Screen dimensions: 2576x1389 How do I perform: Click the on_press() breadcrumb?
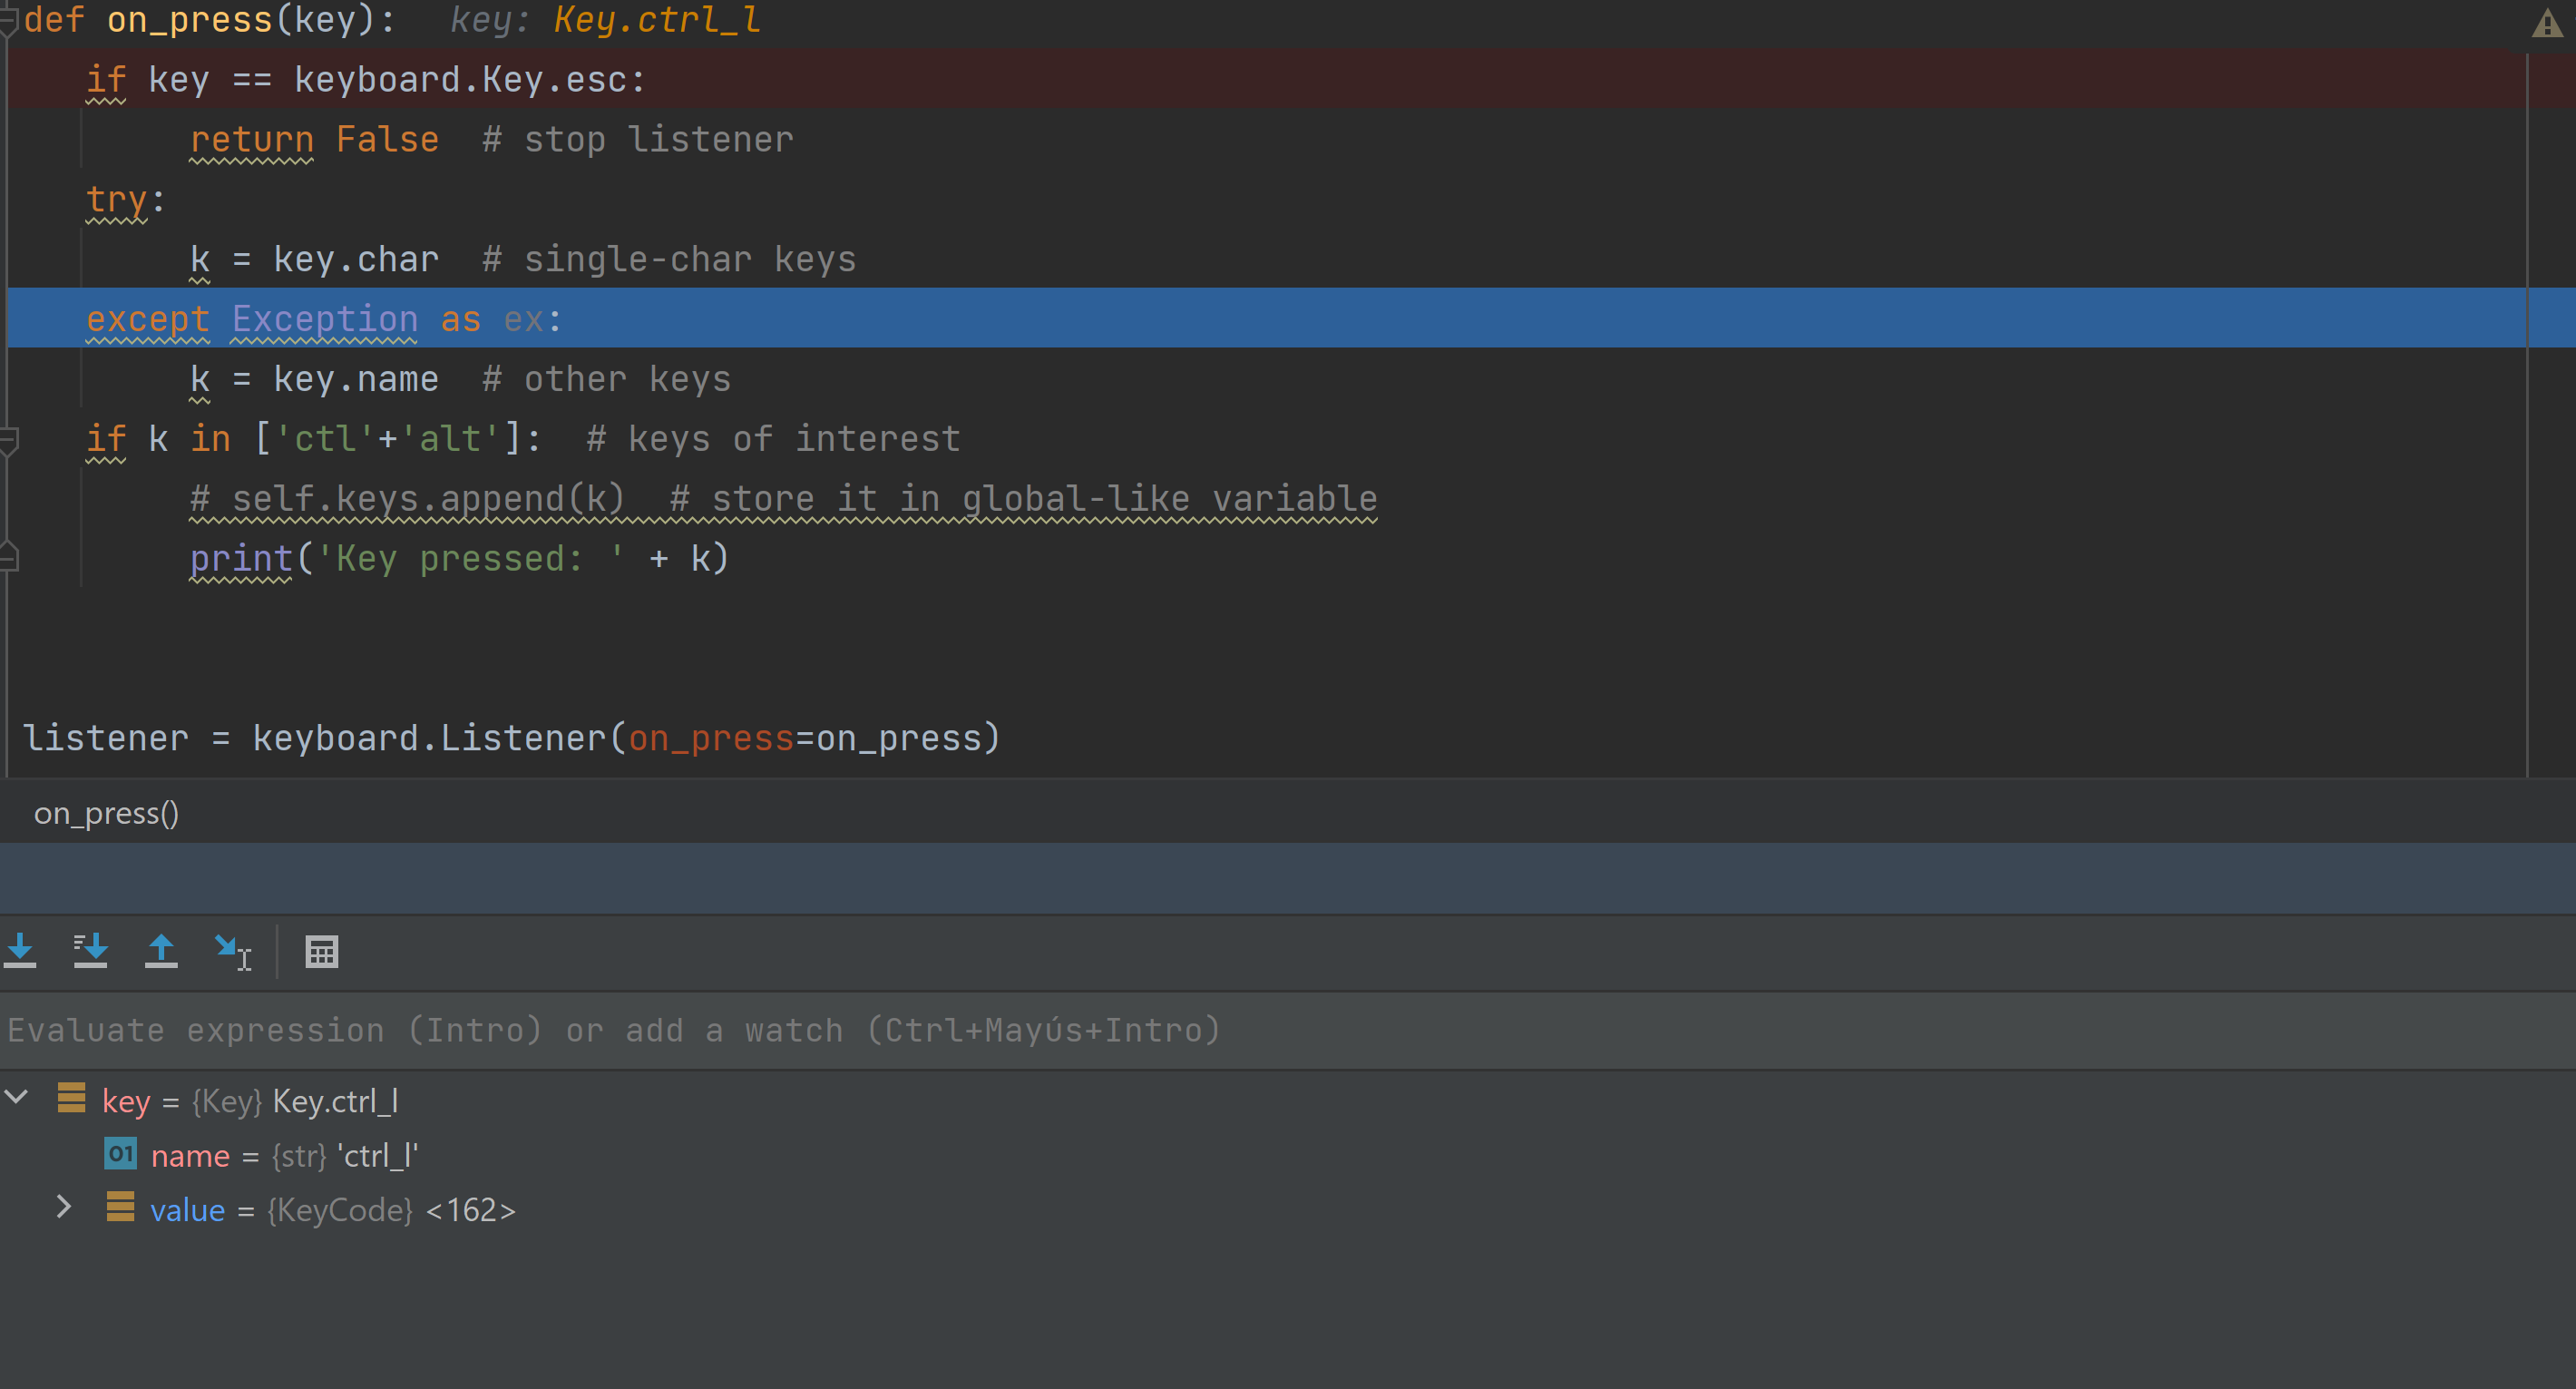point(107,814)
